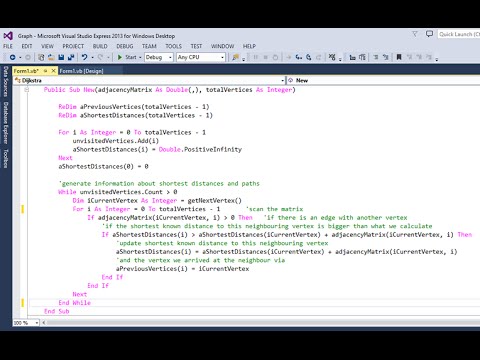The height and width of the screenshot is (360, 480).
Task: Open the Toolbox side panel tab
Action: tap(6, 158)
